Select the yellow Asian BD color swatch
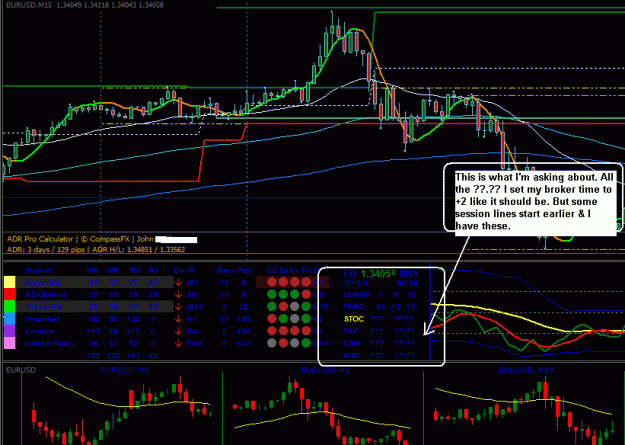Screen dimensions: 625x445 pyautogui.click(x=10, y=283)
